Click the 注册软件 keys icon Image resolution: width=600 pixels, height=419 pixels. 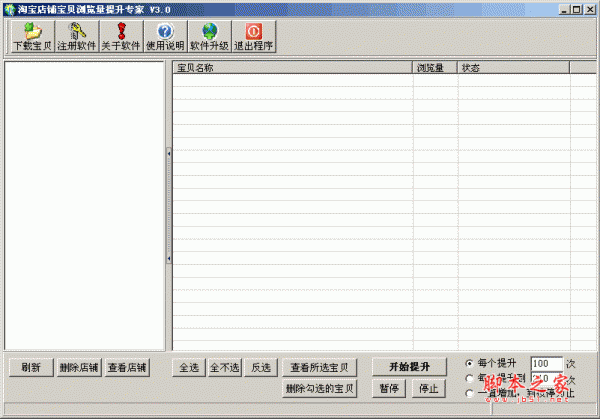77,36
